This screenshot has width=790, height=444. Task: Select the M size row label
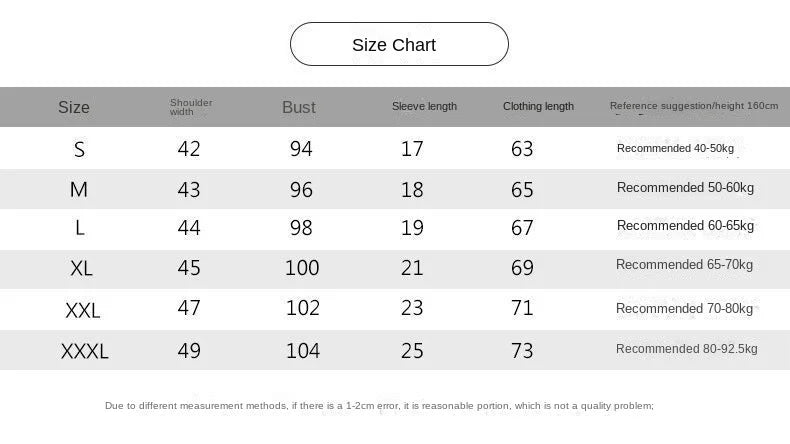coord(79,189)
